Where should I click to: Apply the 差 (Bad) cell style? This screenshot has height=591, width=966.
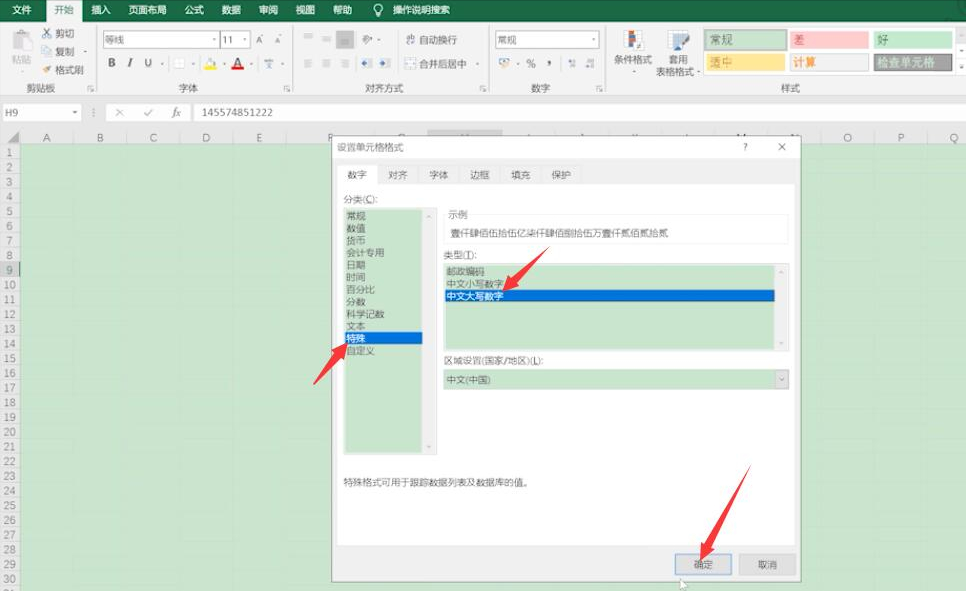click(x=829, y=39)
